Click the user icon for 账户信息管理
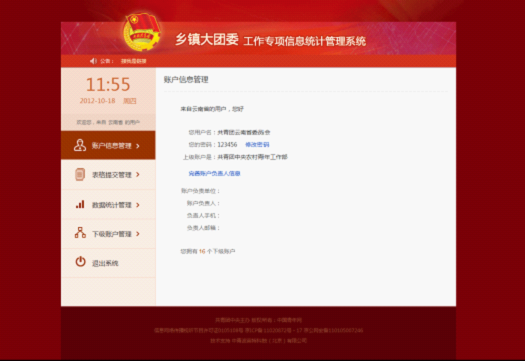525x361 pixels. [x=80, y=145]
